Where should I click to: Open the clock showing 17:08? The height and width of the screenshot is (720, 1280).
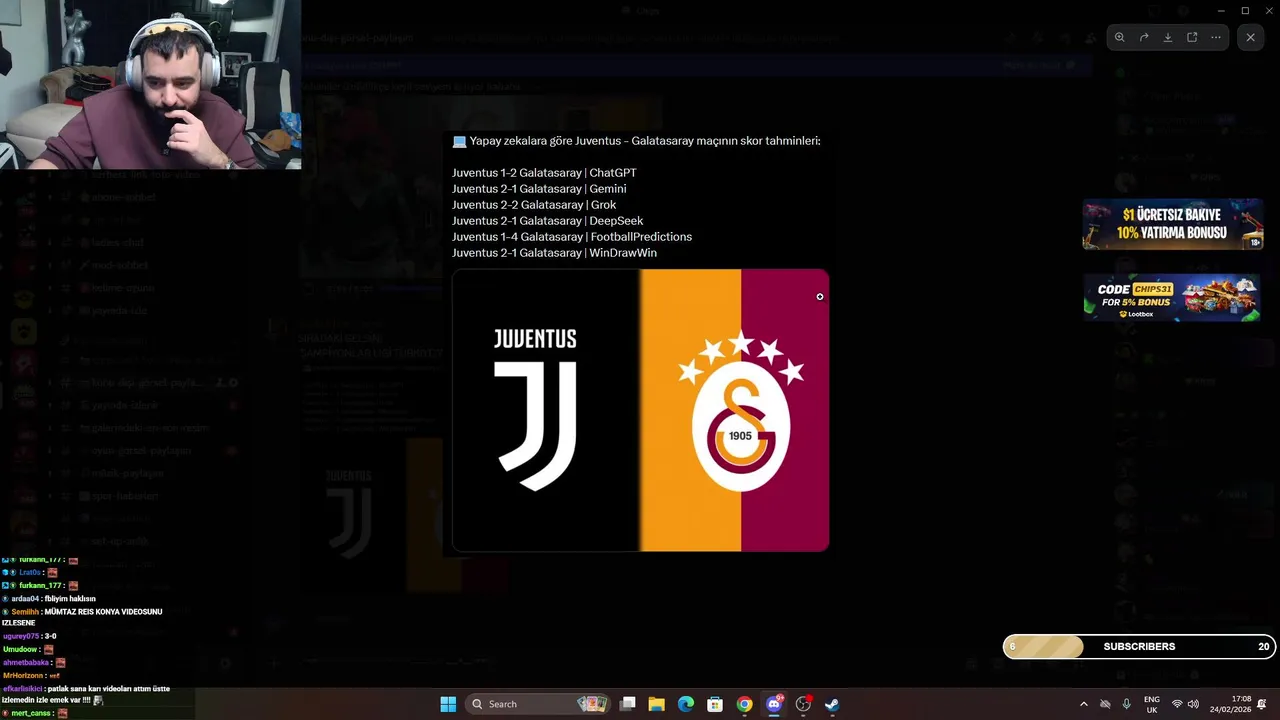(1230, 704)
